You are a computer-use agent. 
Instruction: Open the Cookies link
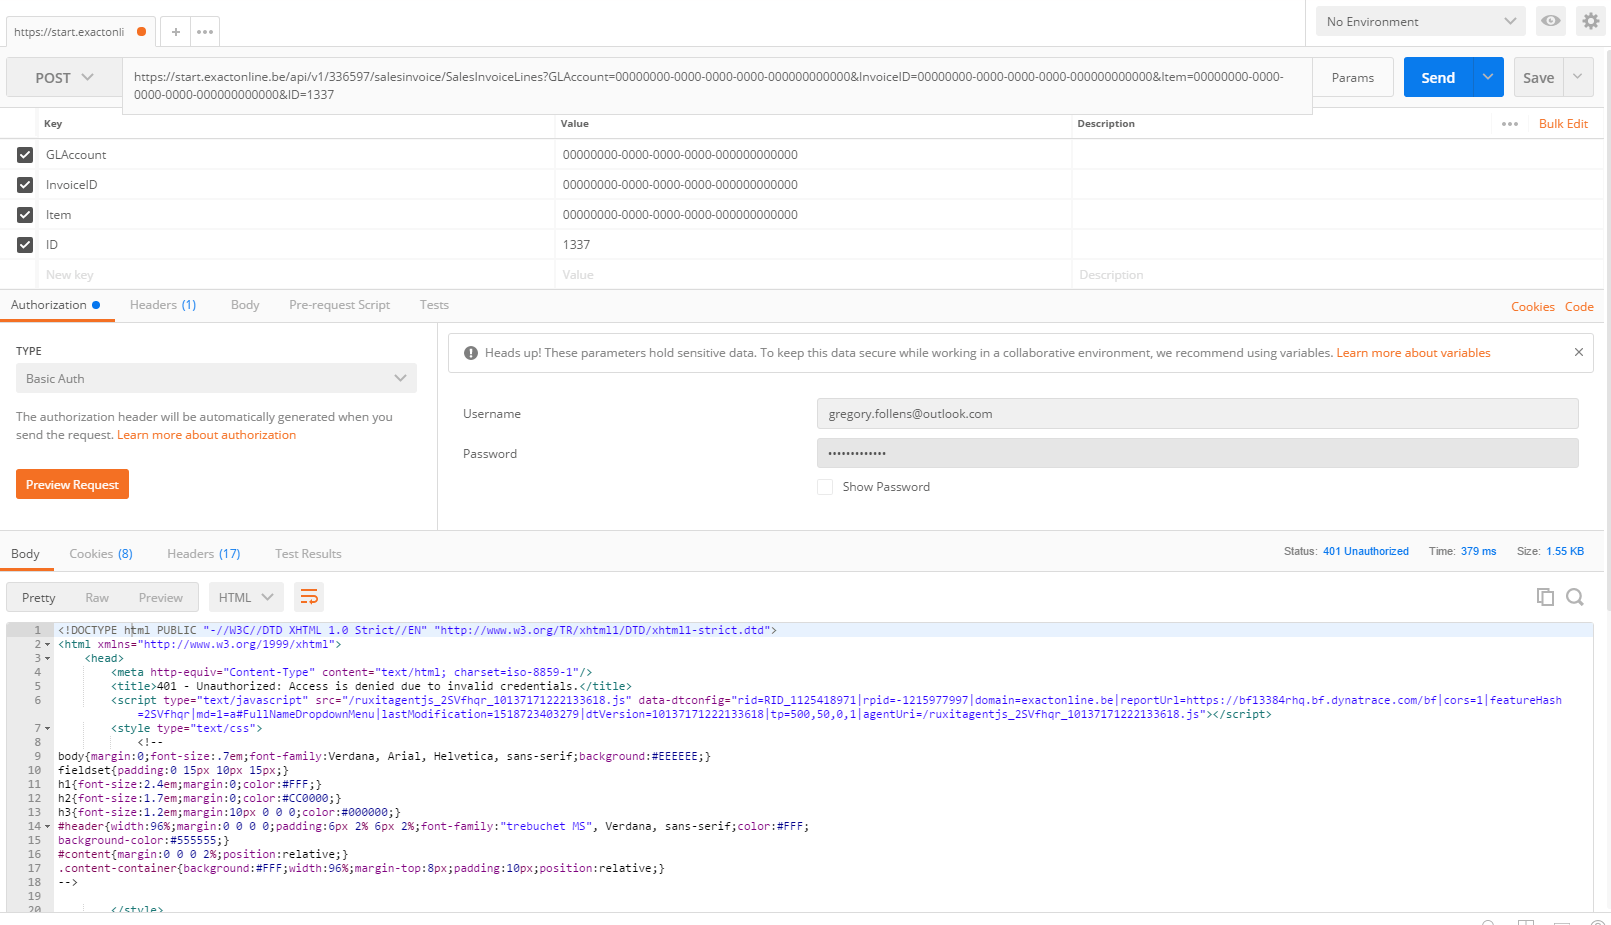tap(1533, 307)
